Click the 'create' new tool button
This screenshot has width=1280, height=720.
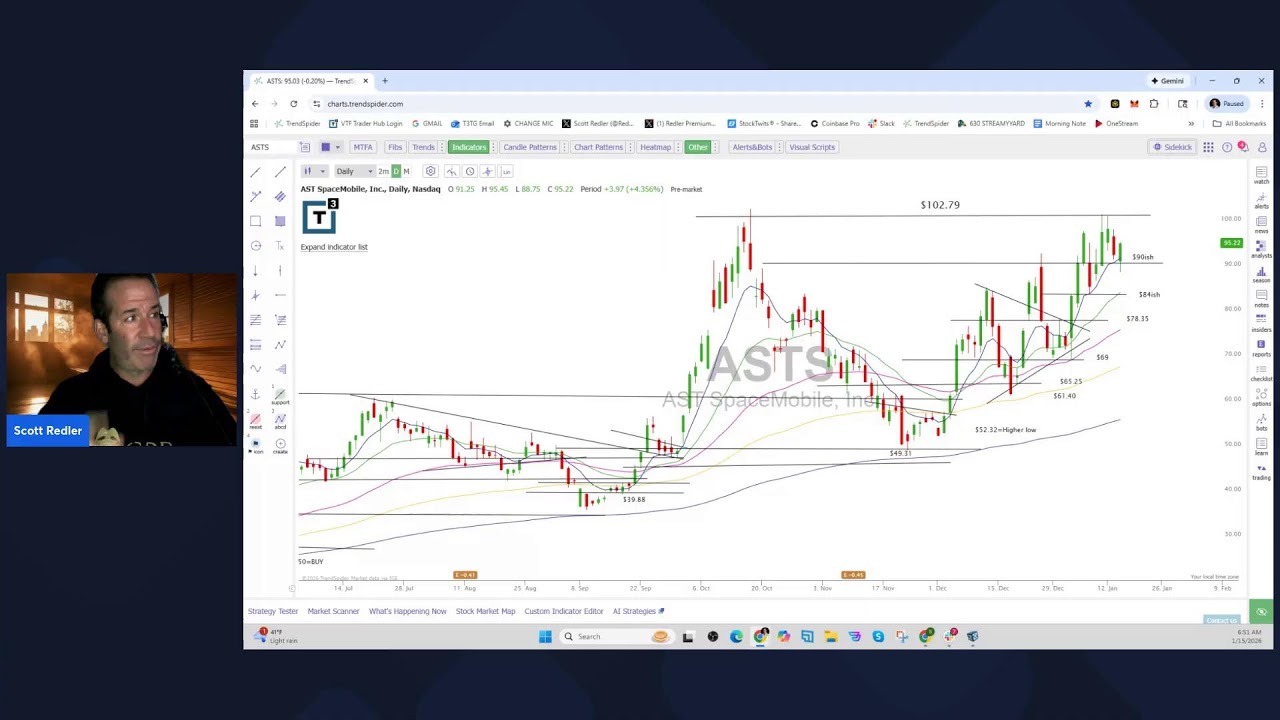(x=280, y=446)
